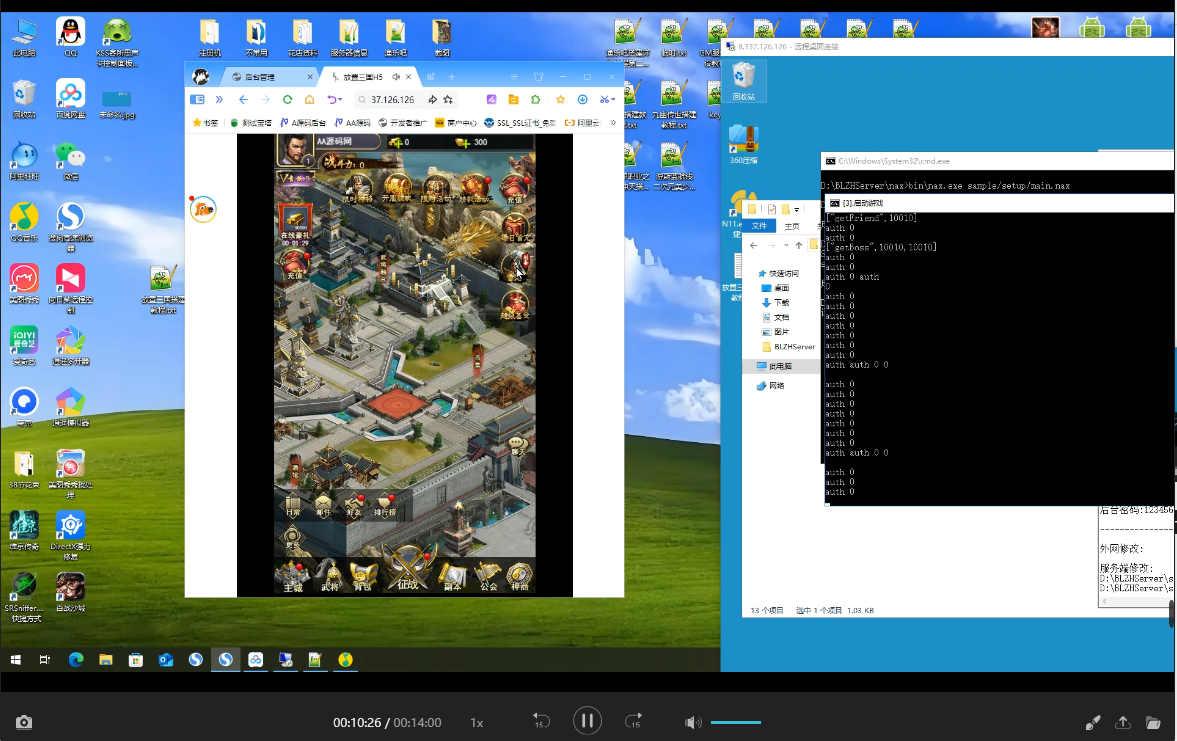Open the browser downloads button
The image size is (1177, 741).
pos(582,99)
